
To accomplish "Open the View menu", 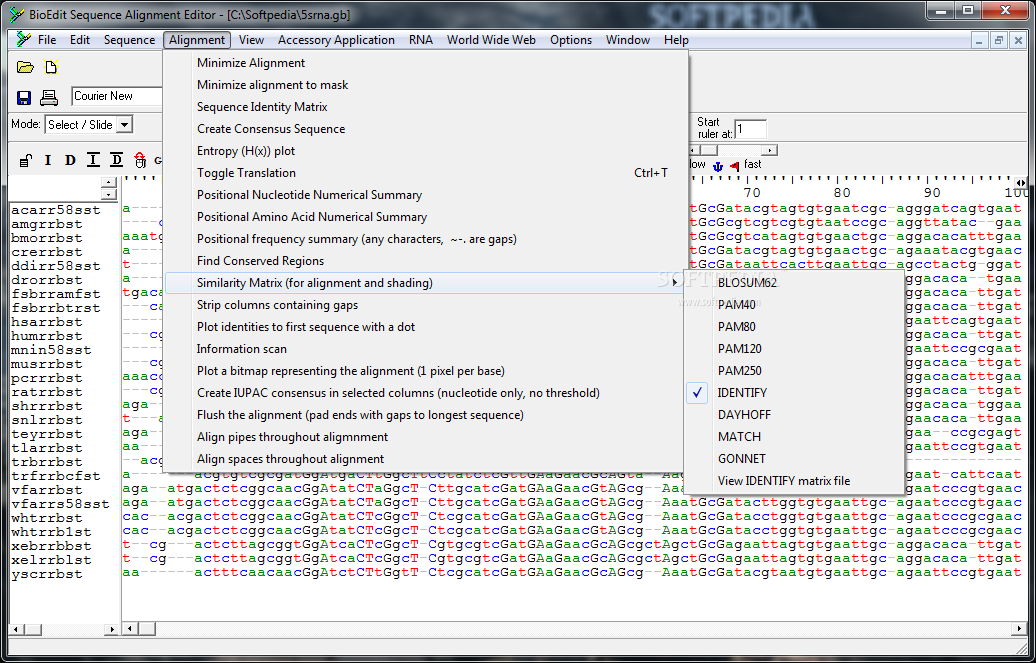I will (x=251, y=40).
